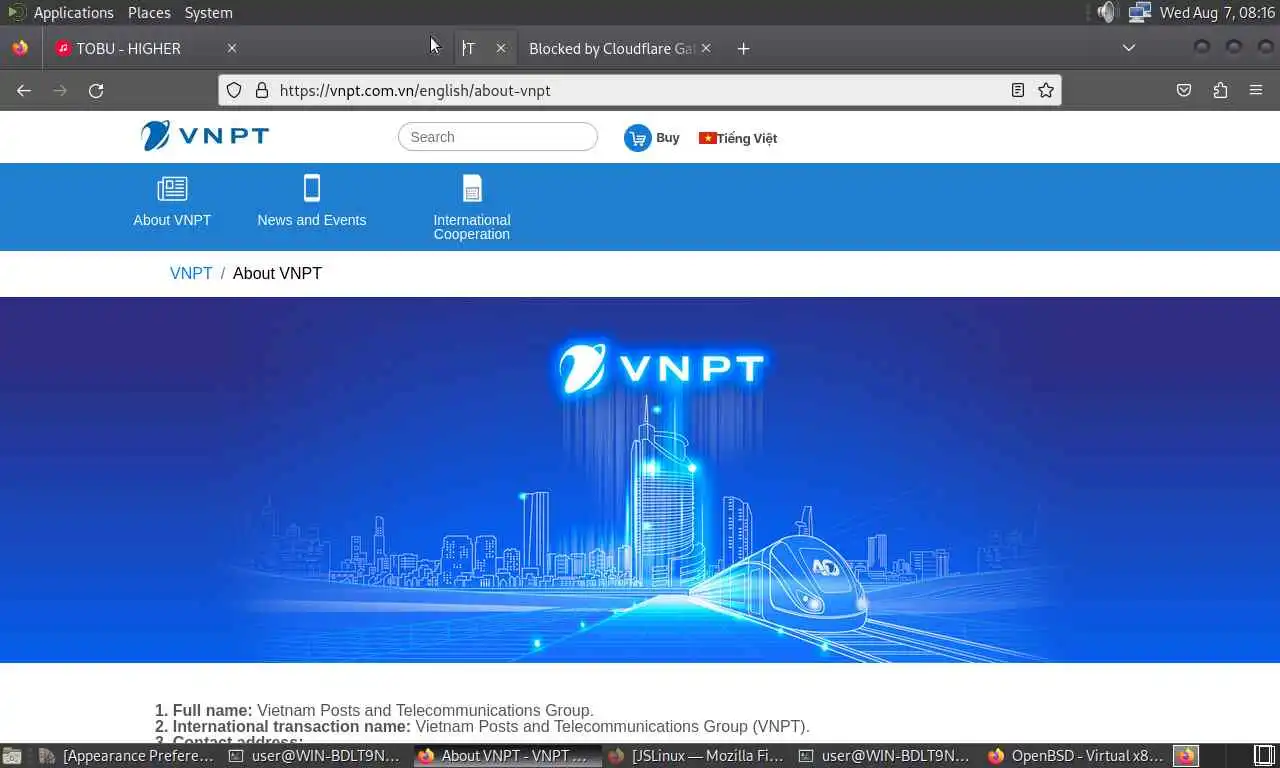This screenshot has width=1280, height=768.
Task: Switch to second user@WIN-BDLT9N terminal window
Action: pyautogui.click(x=886, y=756)
